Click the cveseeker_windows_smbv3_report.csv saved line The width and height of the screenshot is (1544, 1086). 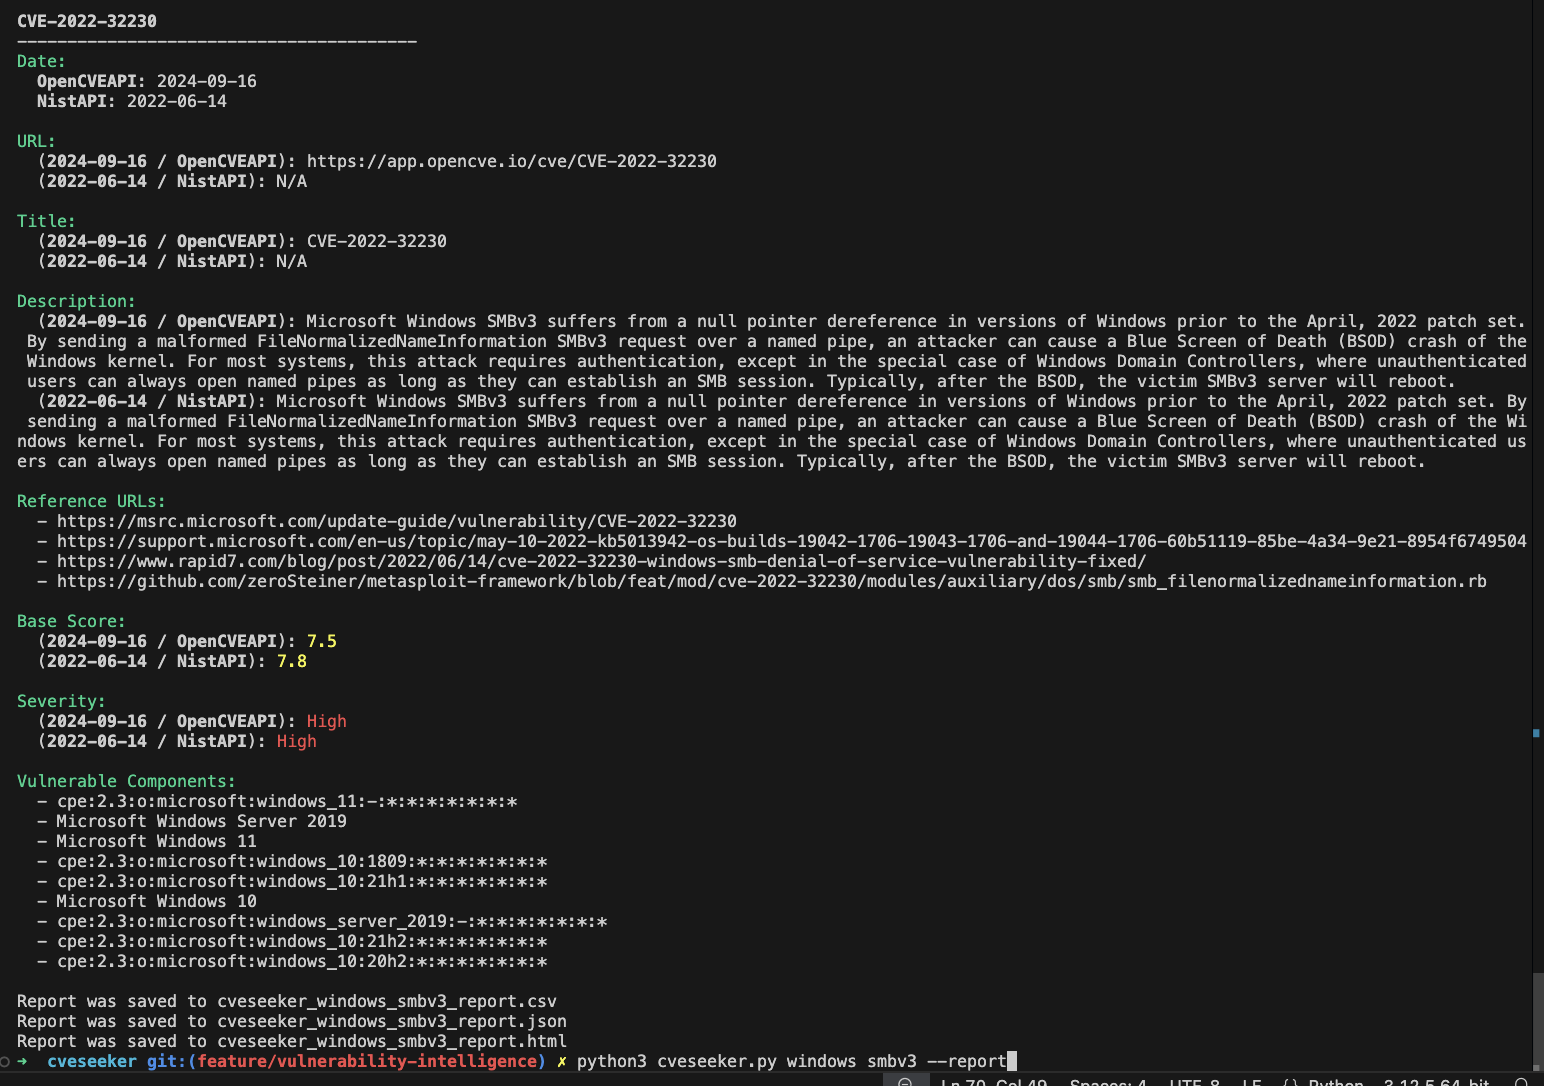tap(286, 1001)
